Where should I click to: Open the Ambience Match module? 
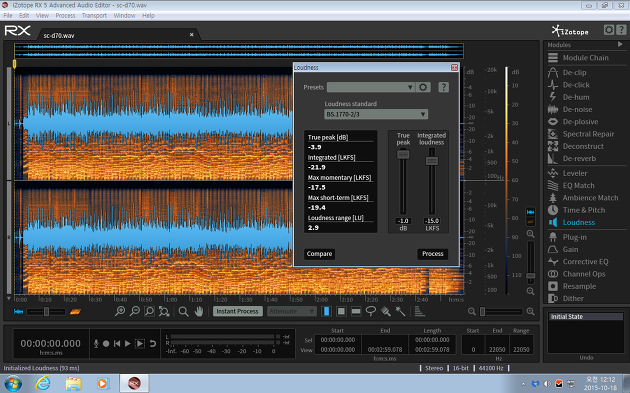[x=583, y=198]
